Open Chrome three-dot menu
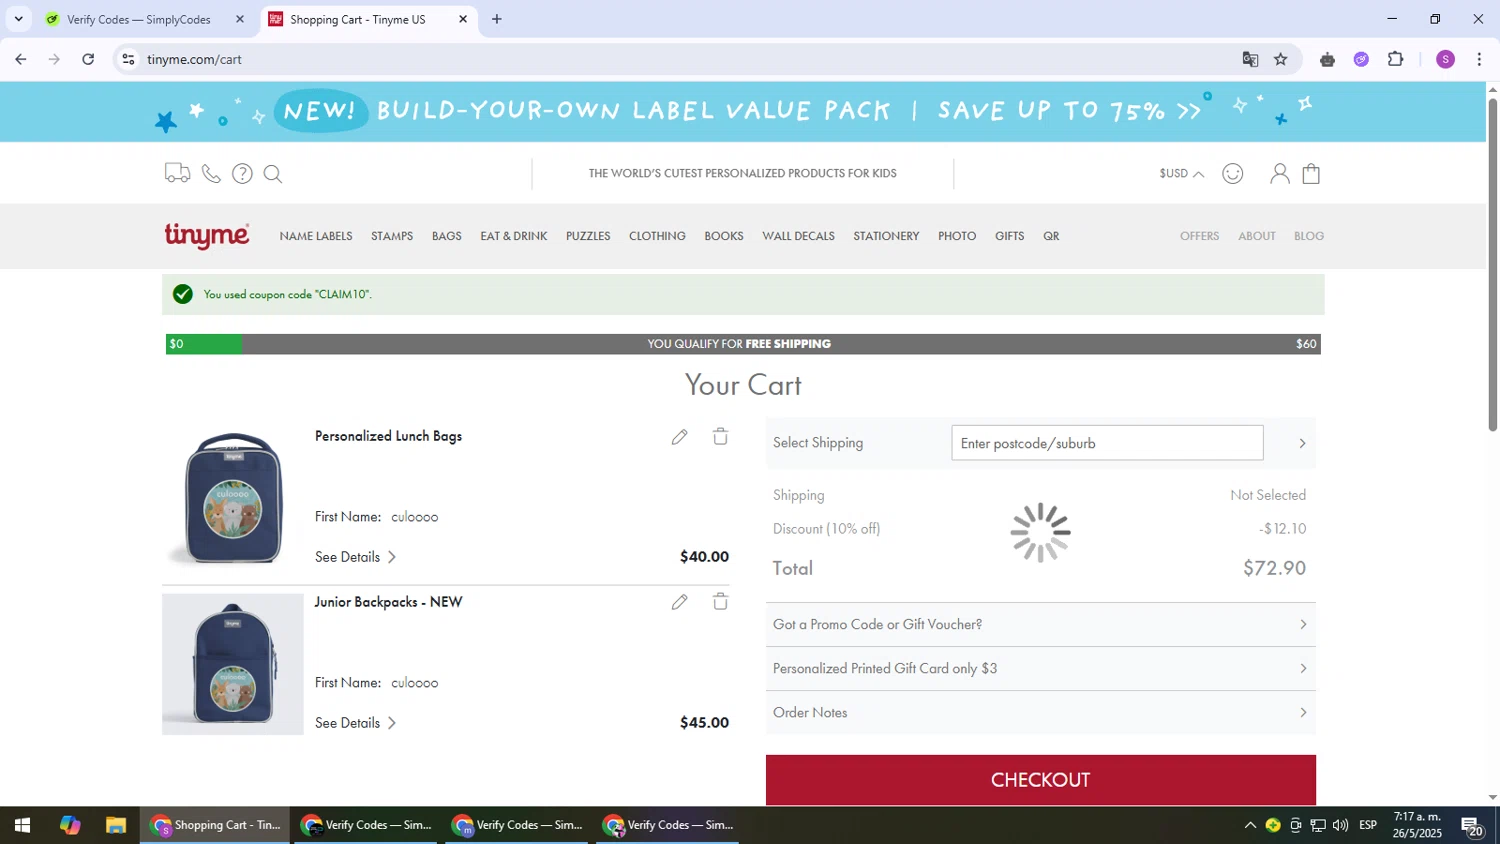Screen dimensions: 1500x844 1479,59
